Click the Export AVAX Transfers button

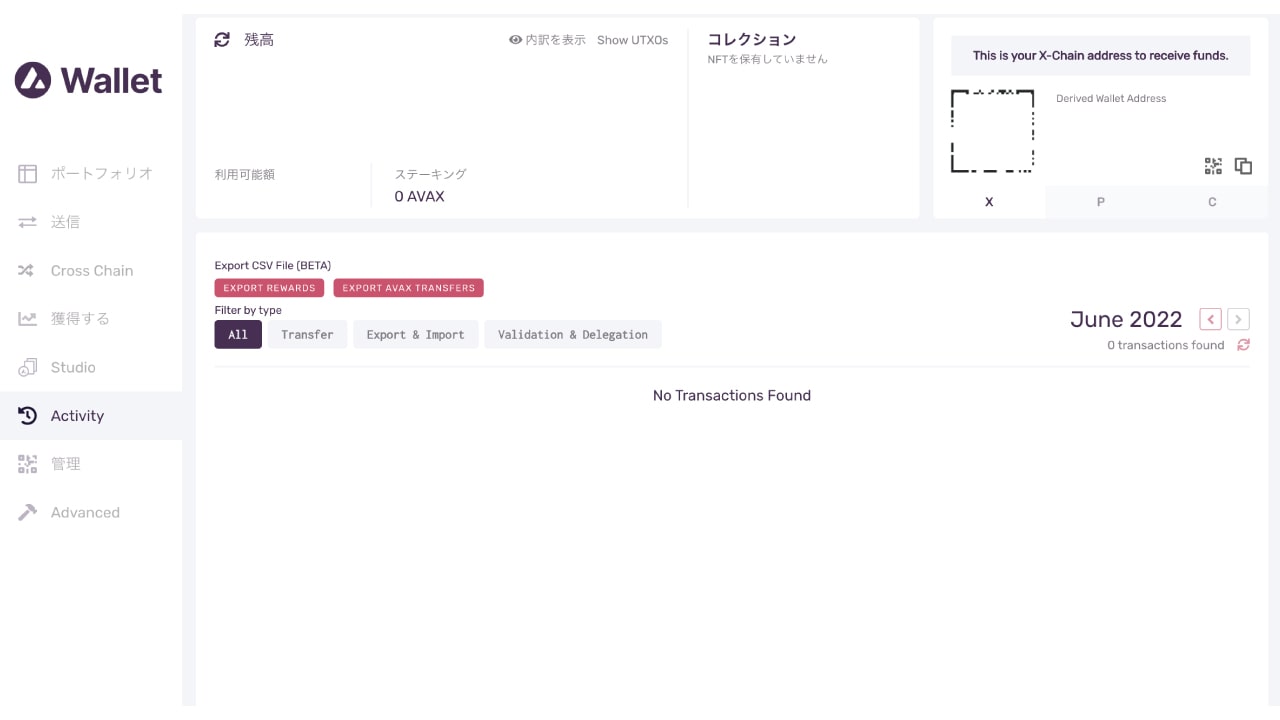(x=408, y=288)
